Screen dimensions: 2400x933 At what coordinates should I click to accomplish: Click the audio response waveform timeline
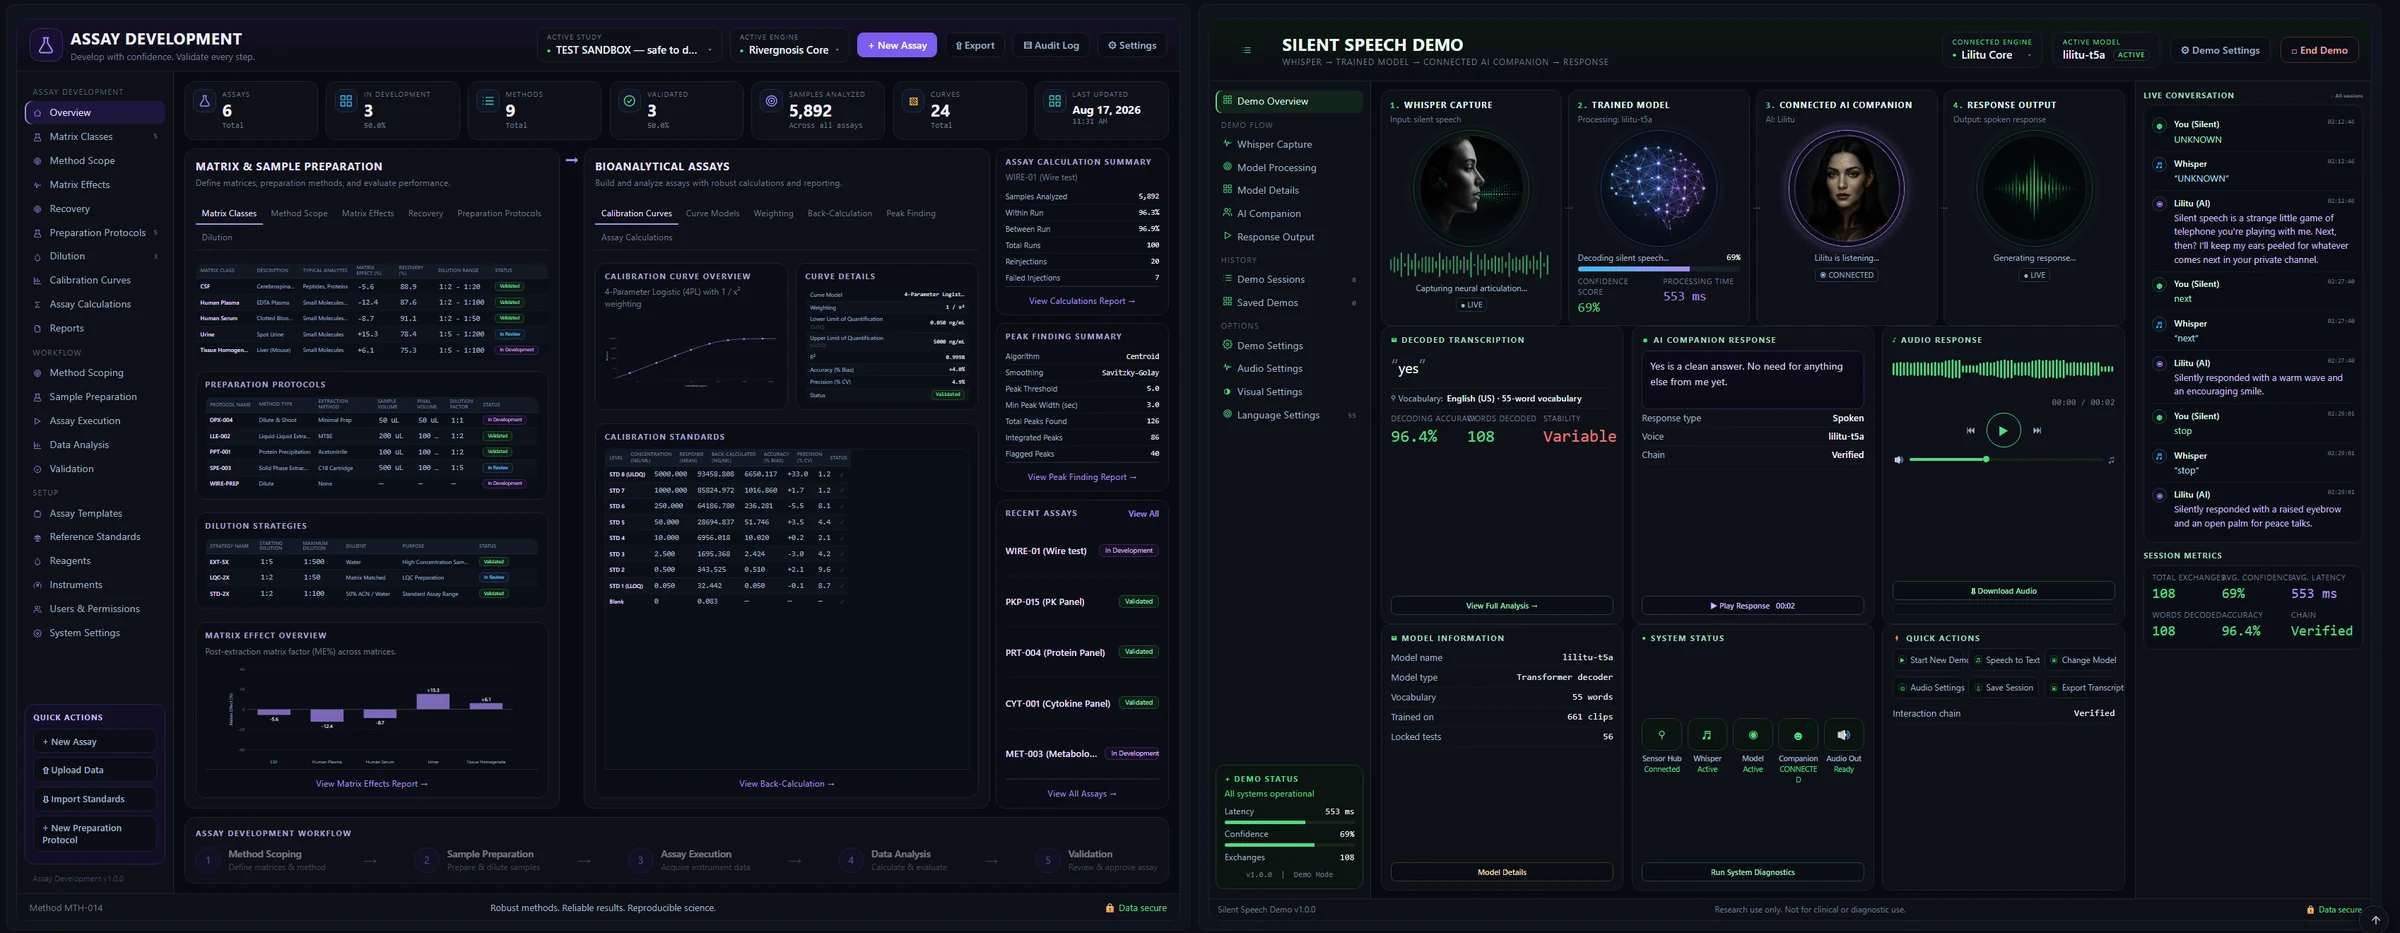[x=2003, y=369]
